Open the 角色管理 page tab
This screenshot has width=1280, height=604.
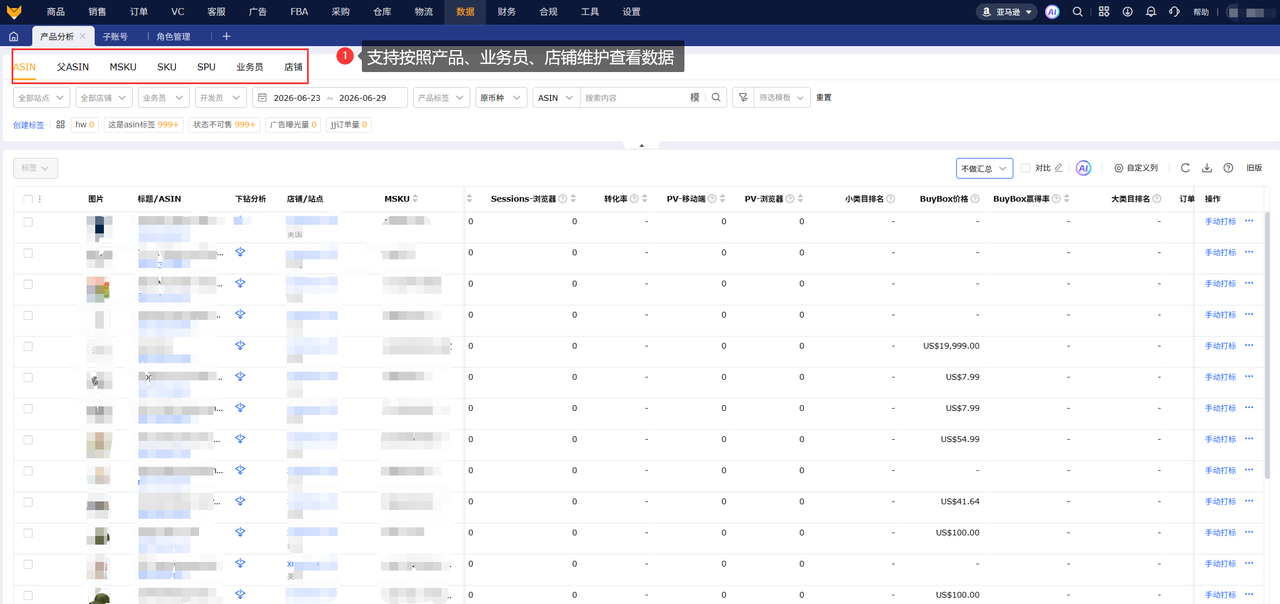(173, 36)
